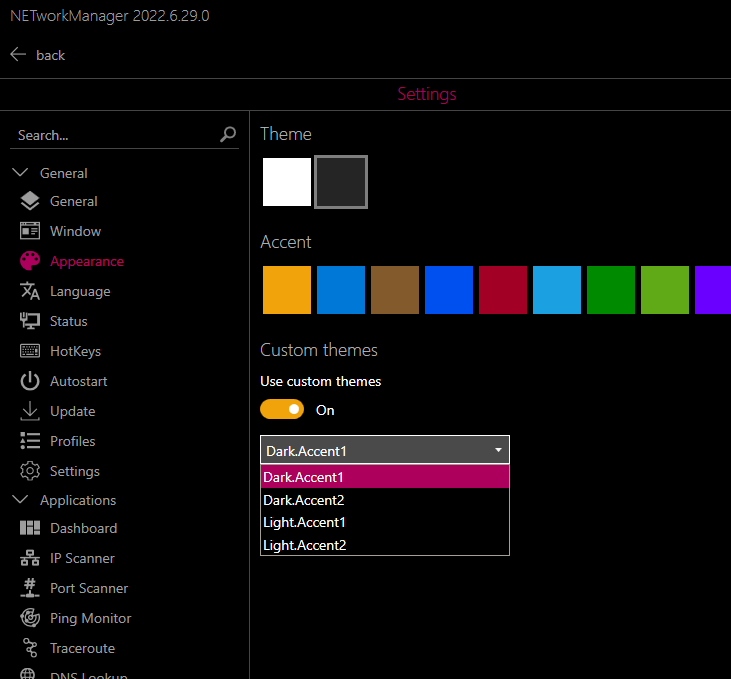Choose Dark.Accent1 from dropdown list

(385, 477)
